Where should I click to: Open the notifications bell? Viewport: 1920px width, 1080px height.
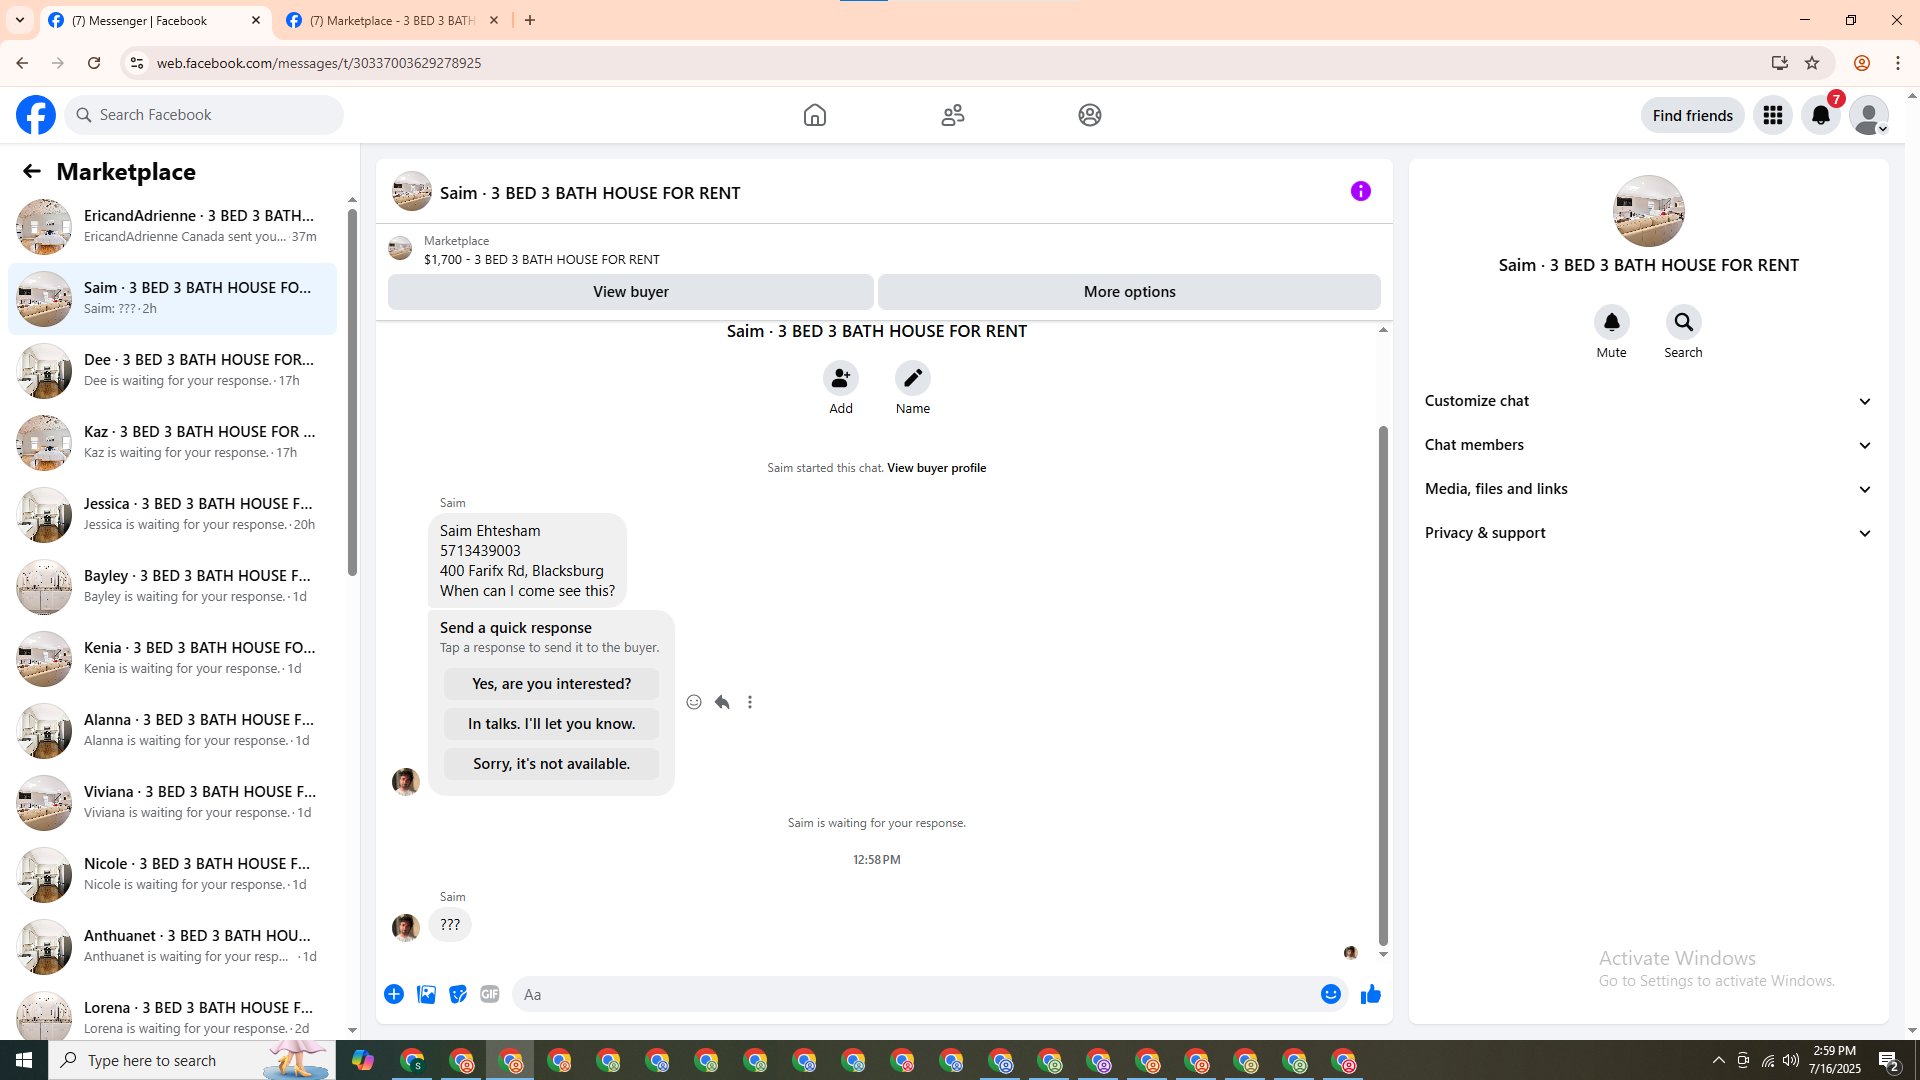[x=1821, y=115]
